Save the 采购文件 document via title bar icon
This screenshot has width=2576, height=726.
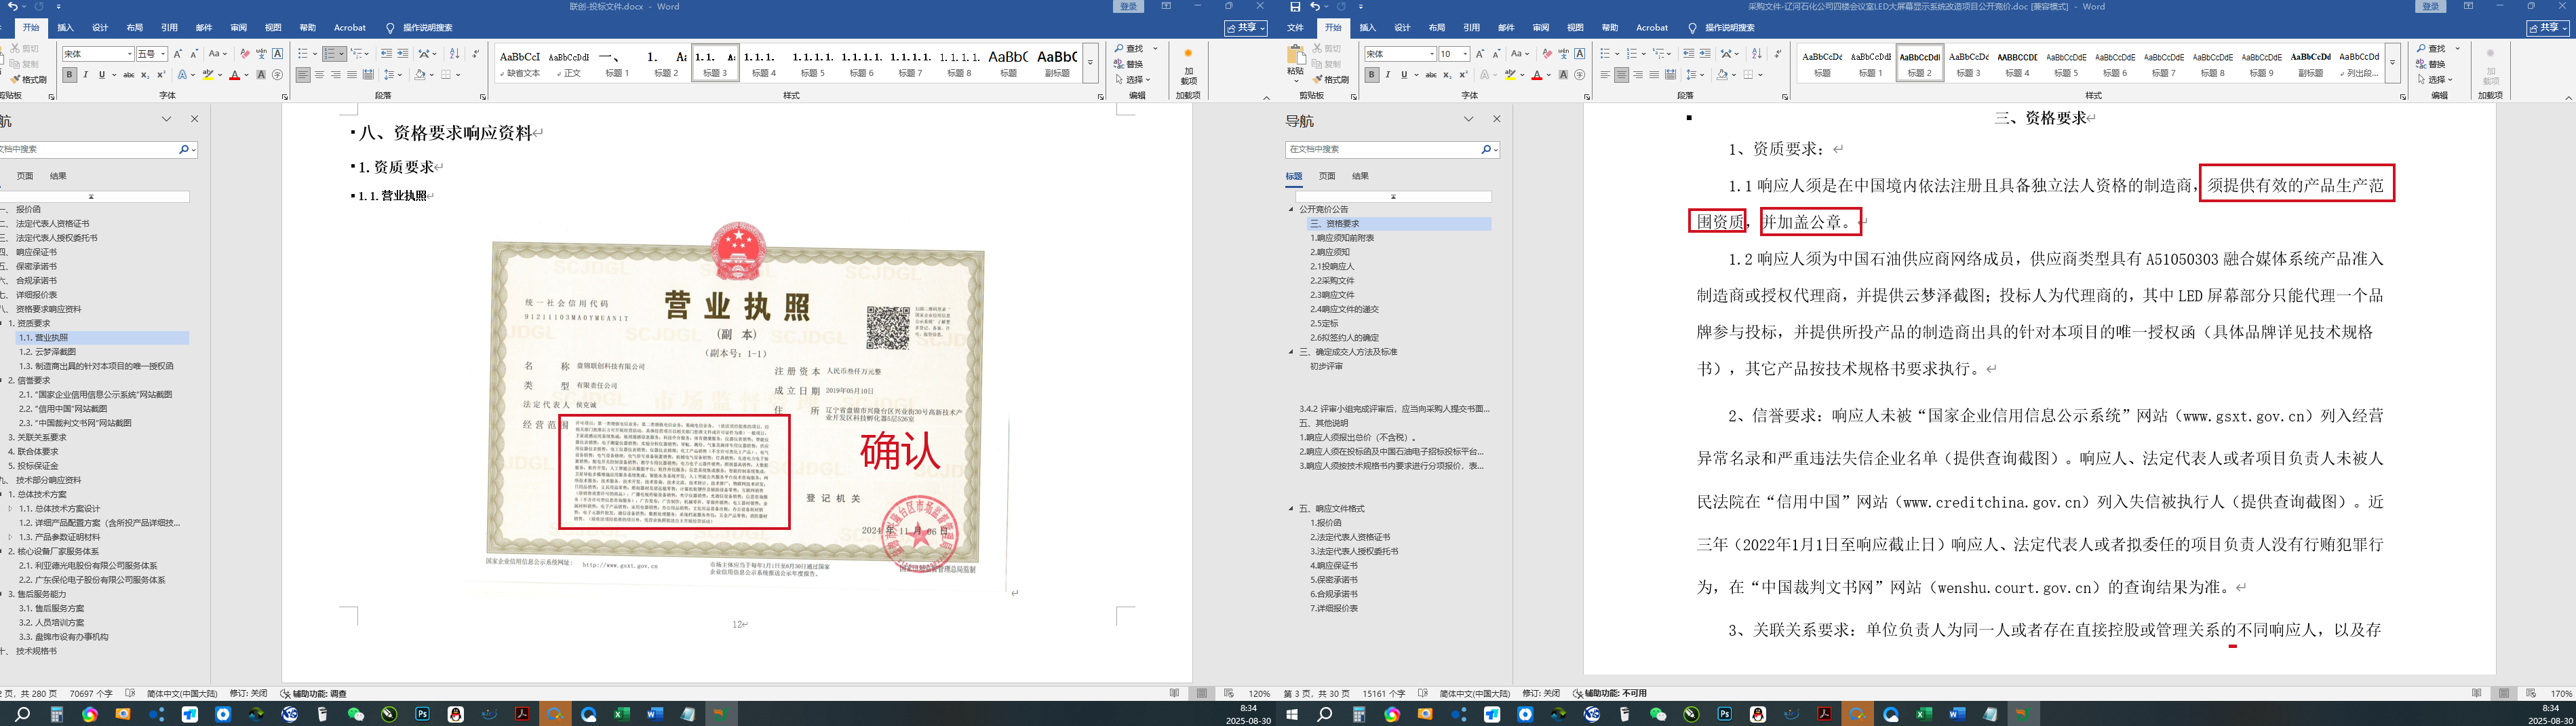coord(1295,7)
